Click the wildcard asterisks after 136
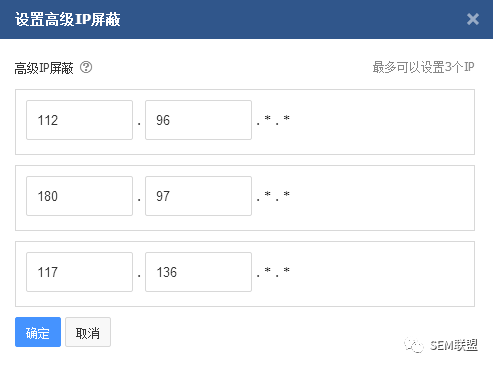This screenshot has width=493, height=367. [273, 272]
